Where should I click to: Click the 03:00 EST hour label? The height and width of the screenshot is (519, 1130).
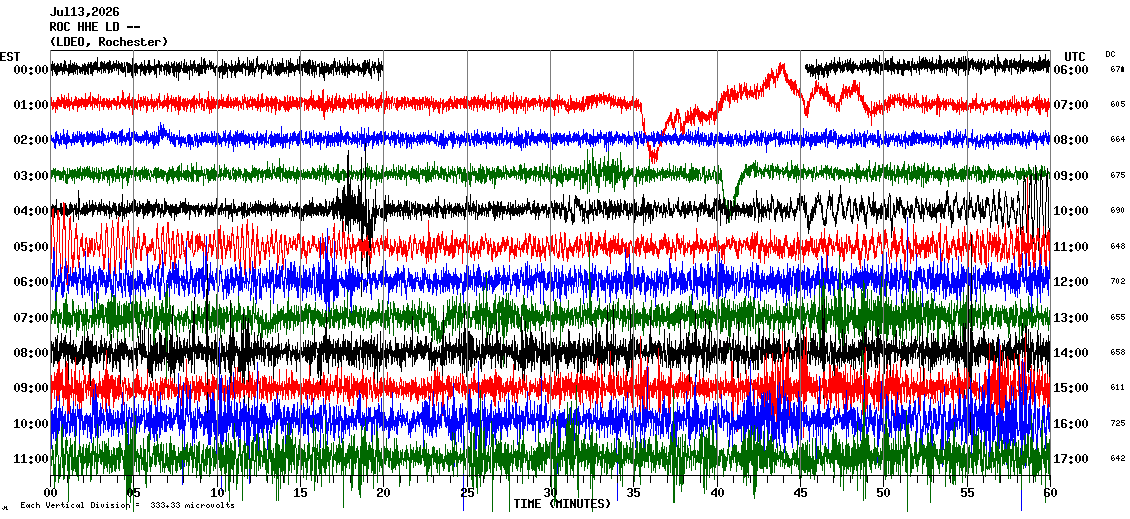[31, 176]
